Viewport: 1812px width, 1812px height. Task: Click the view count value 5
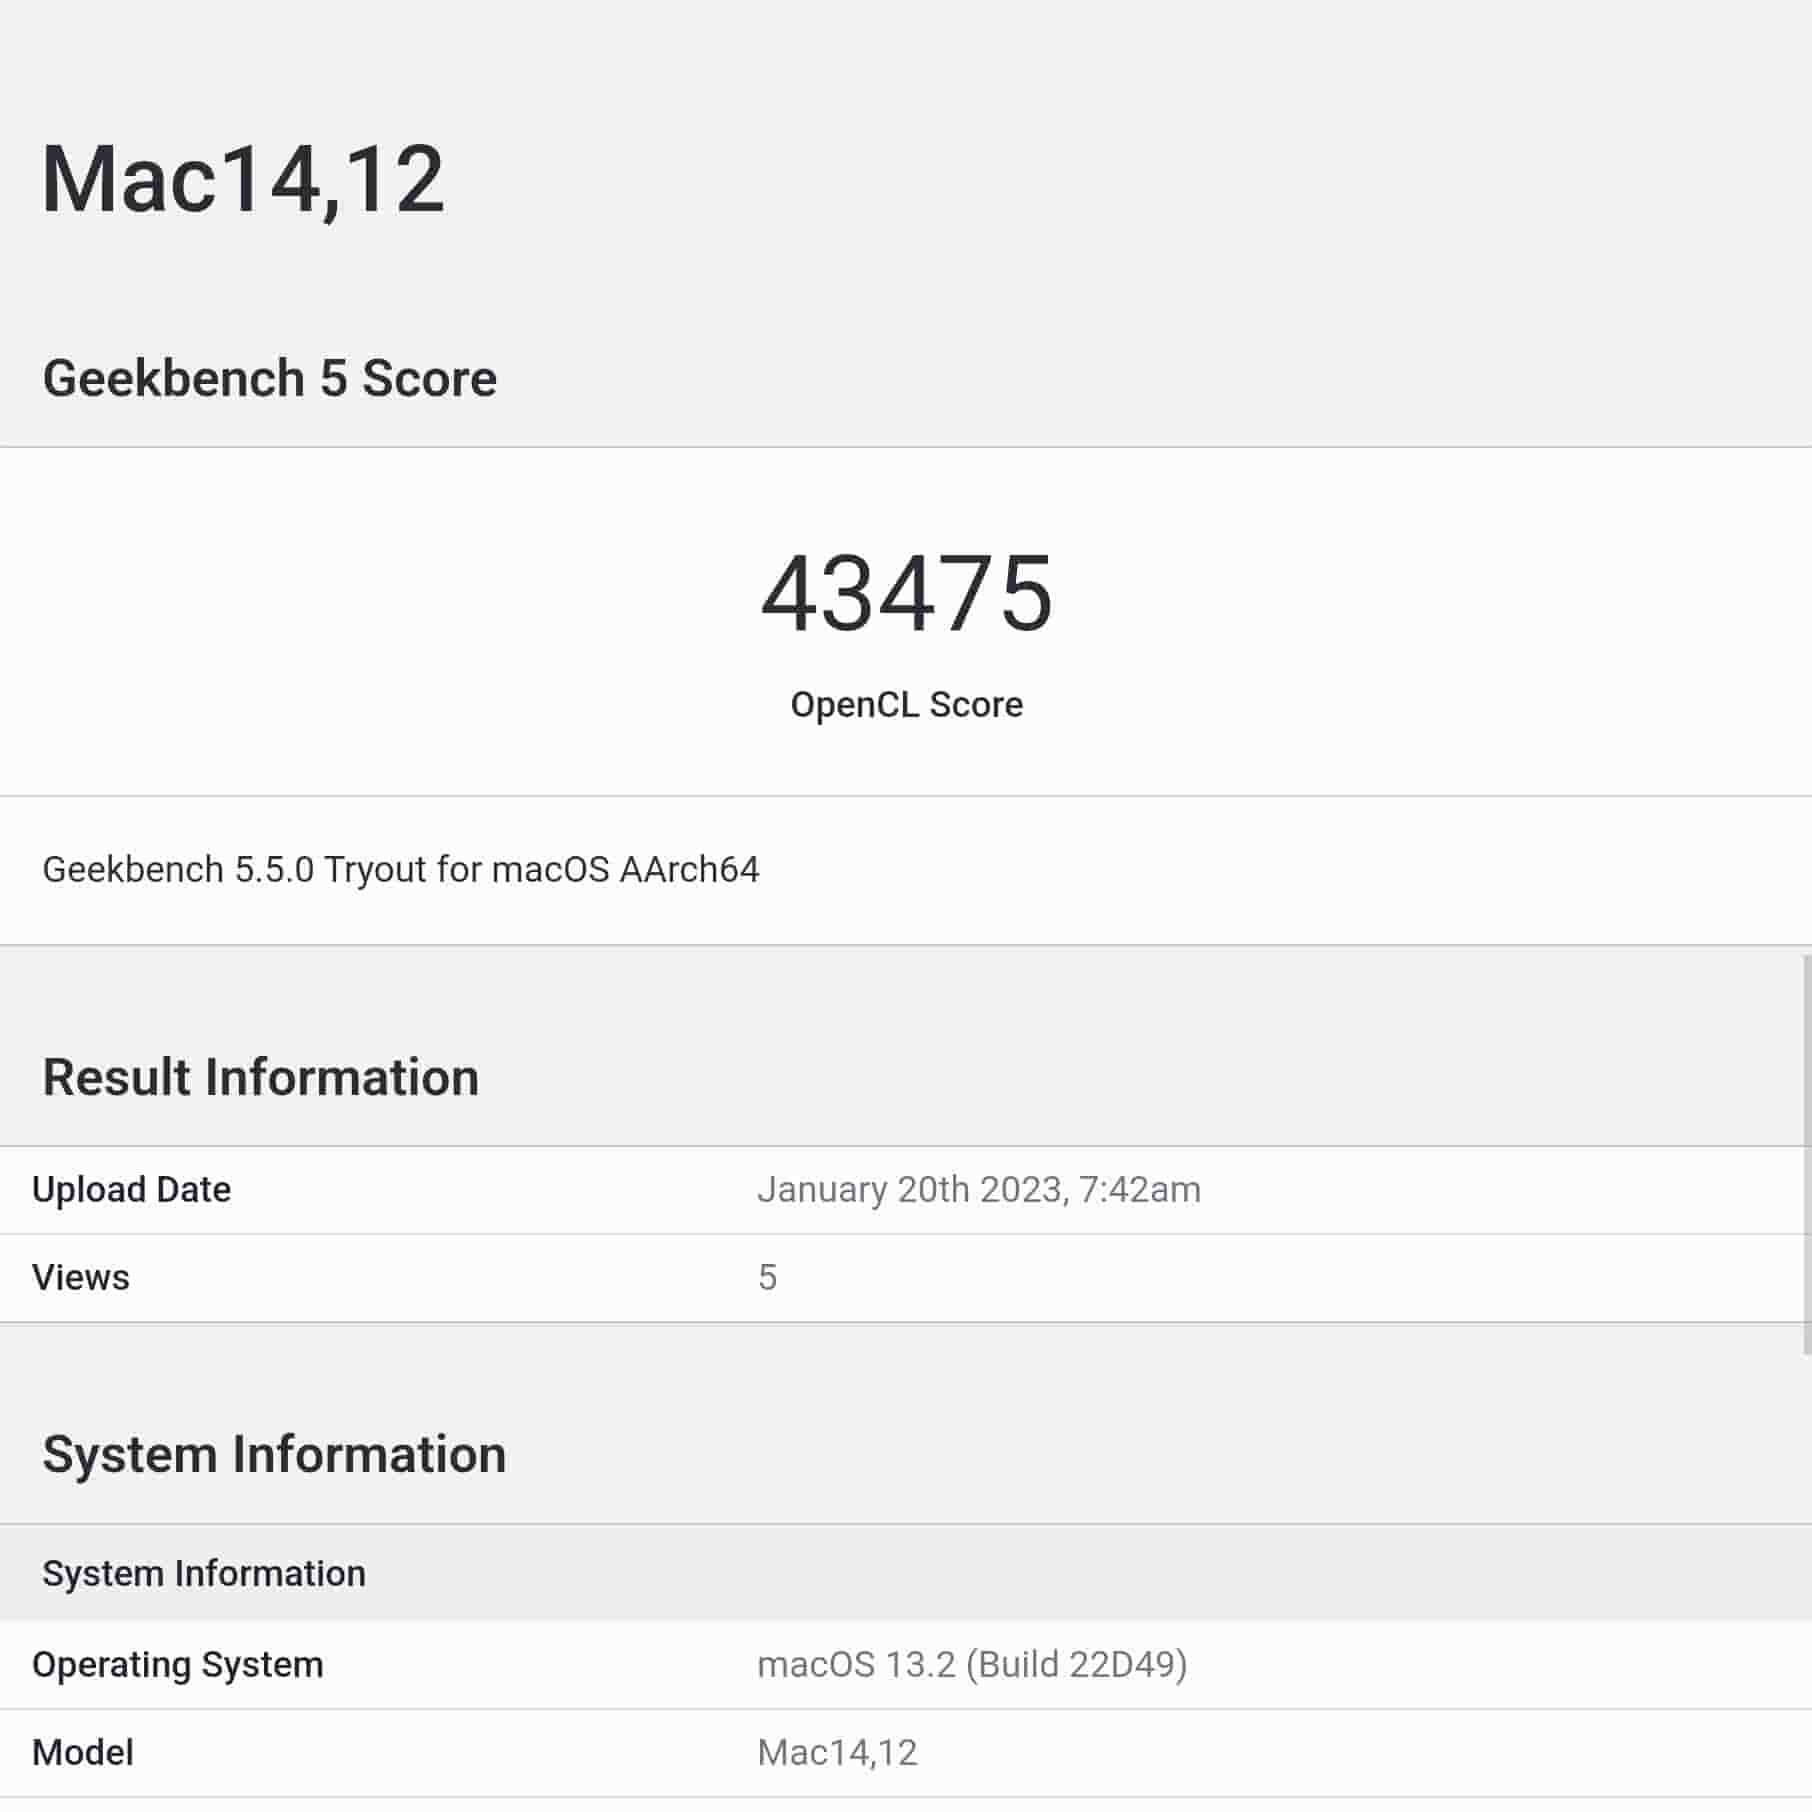point(767,1278)
